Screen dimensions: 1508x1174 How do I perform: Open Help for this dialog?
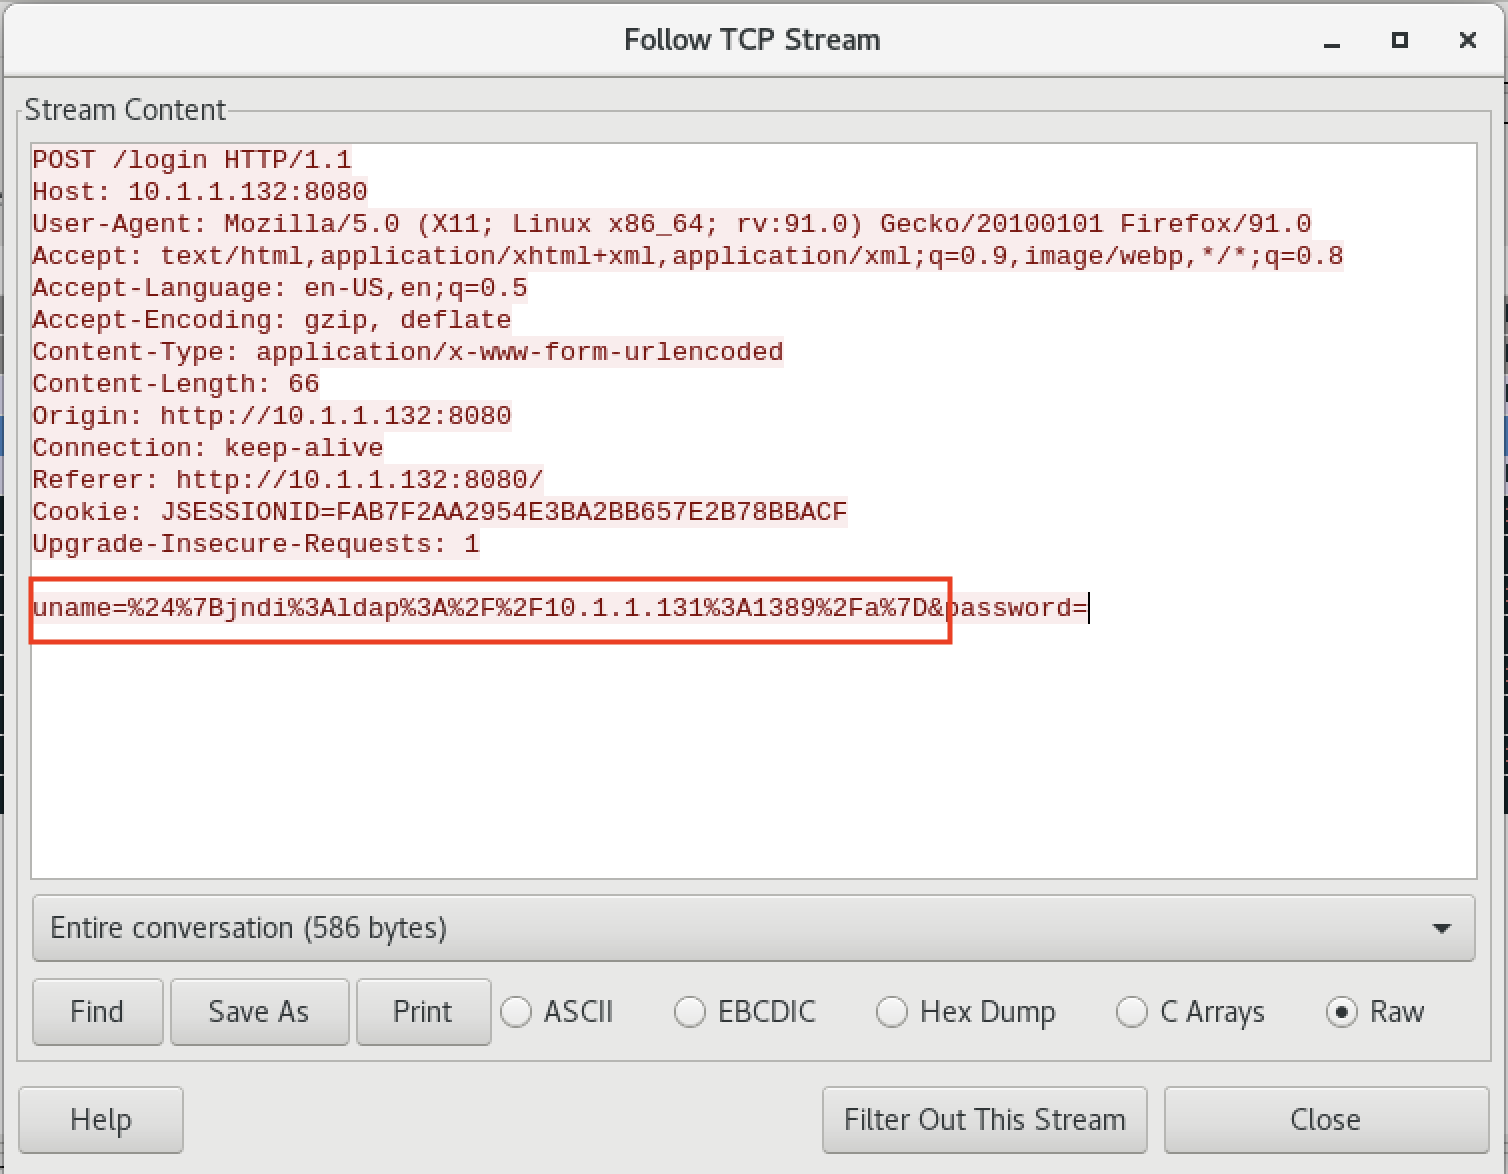pos(100,1120)
